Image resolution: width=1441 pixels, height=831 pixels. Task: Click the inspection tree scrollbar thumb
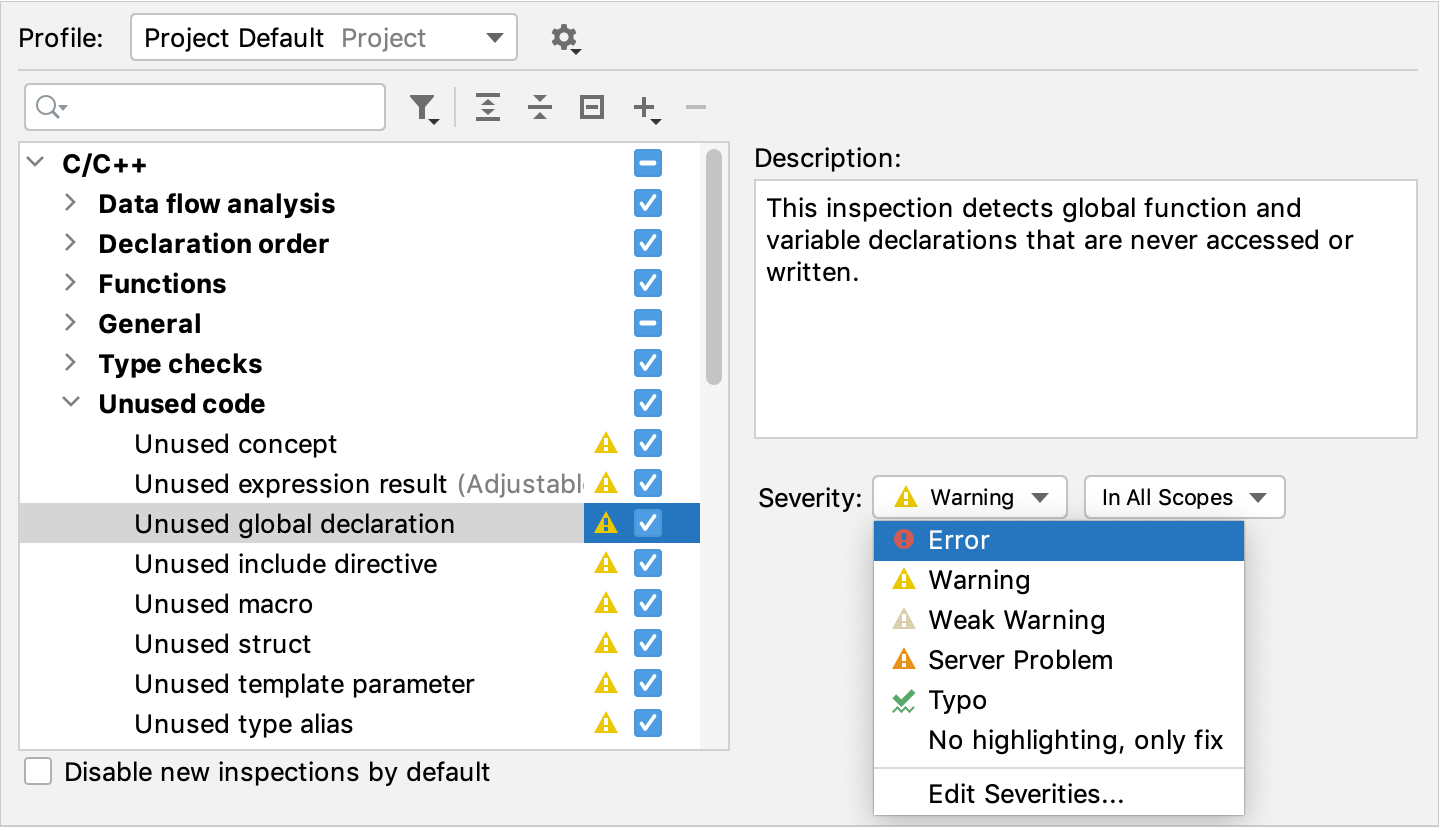(713, 267)
